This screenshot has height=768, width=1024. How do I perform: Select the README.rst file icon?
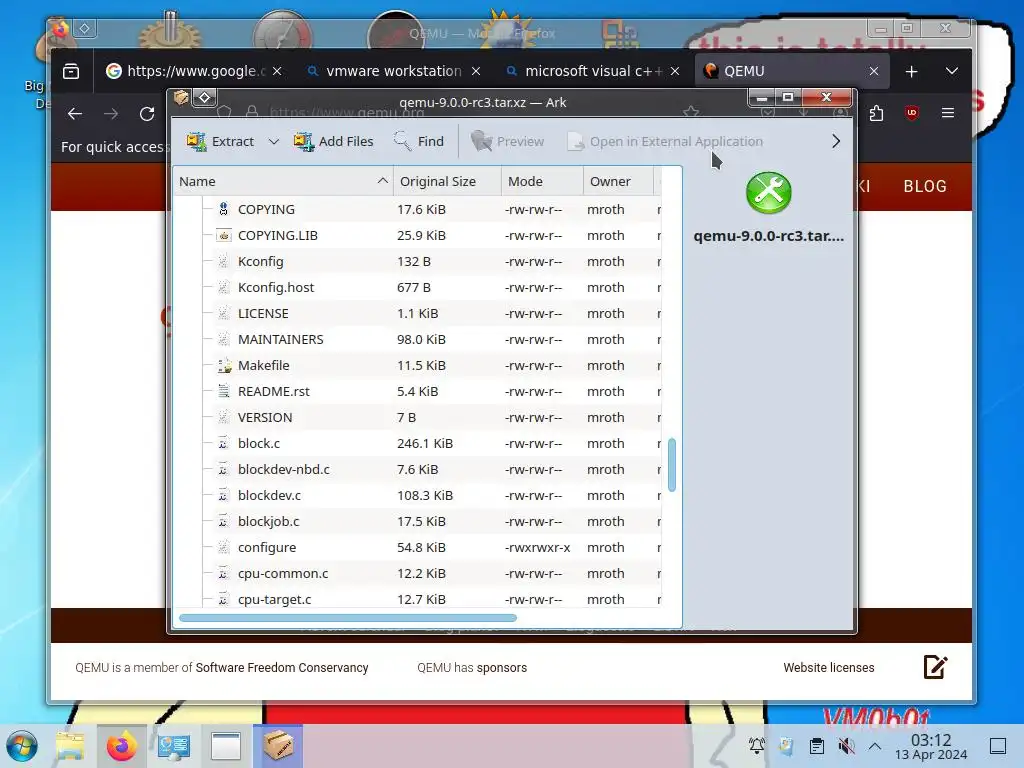223,391
